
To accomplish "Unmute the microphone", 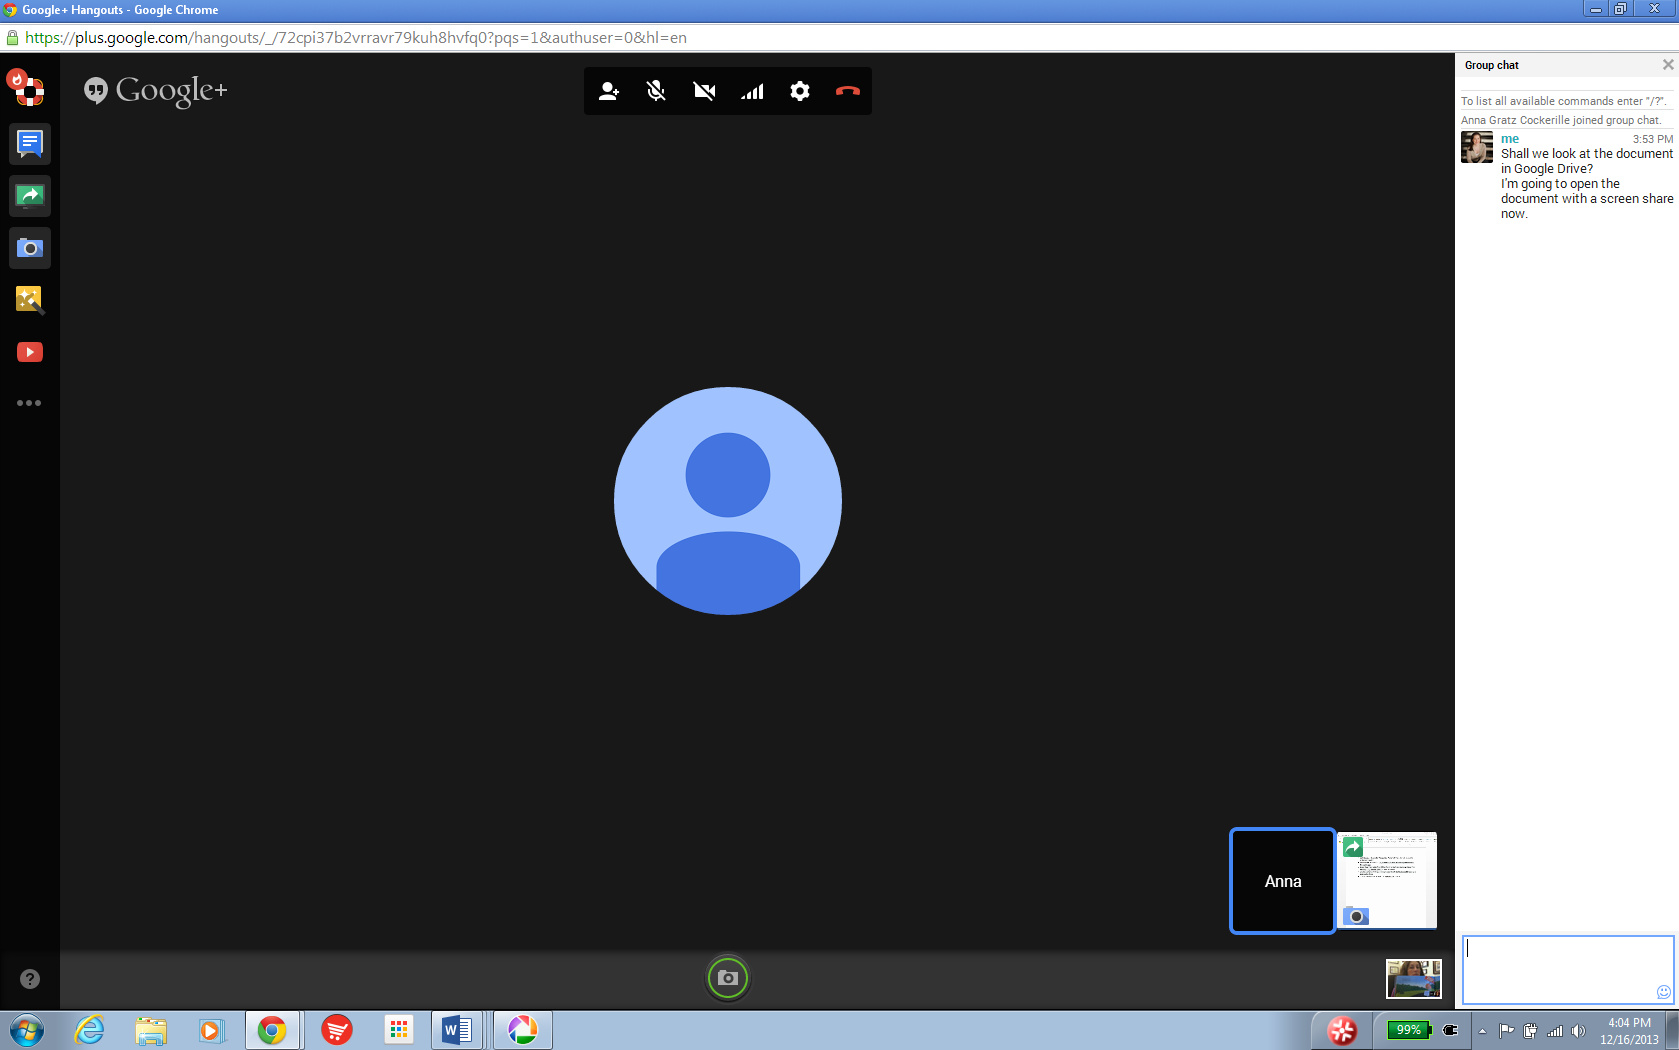I will point(656,91).
